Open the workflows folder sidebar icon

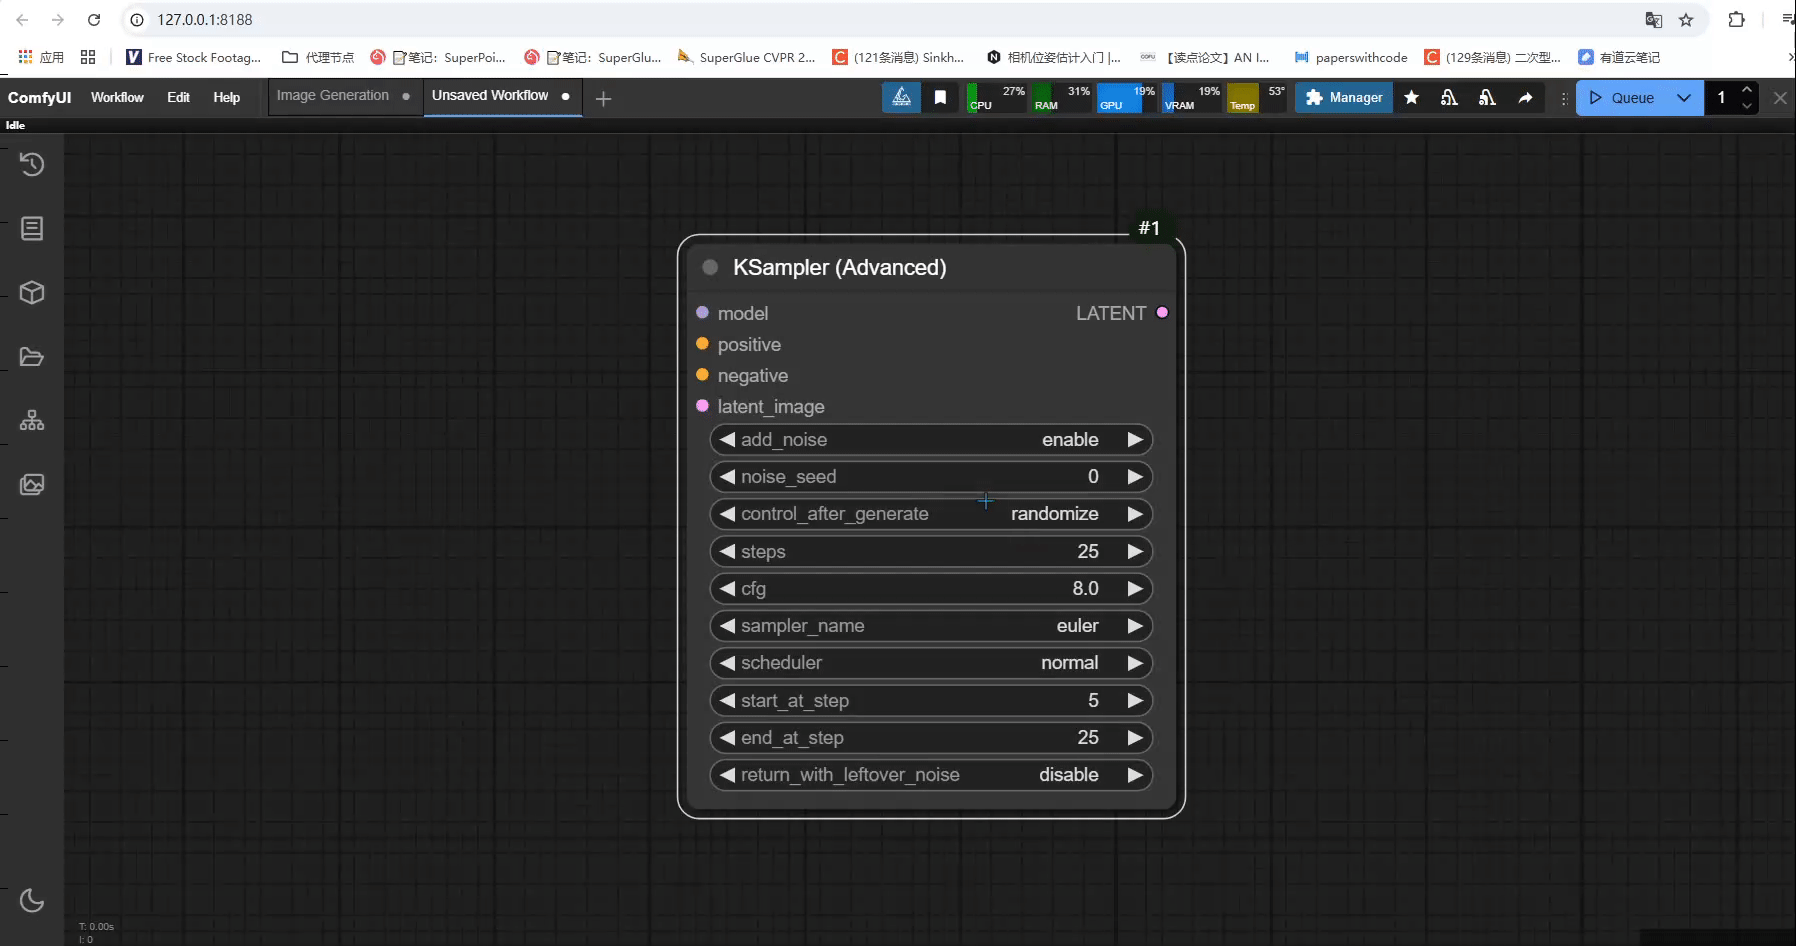click(32, 357)
